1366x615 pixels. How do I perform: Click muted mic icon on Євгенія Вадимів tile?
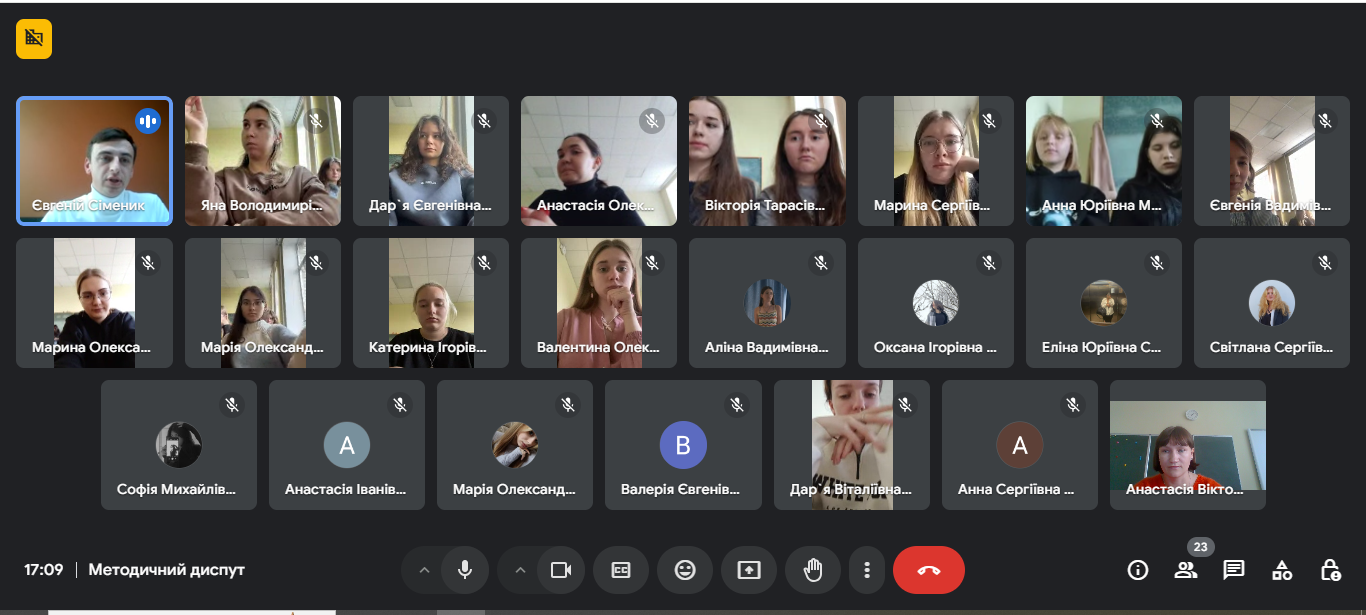coord(1325,121)
